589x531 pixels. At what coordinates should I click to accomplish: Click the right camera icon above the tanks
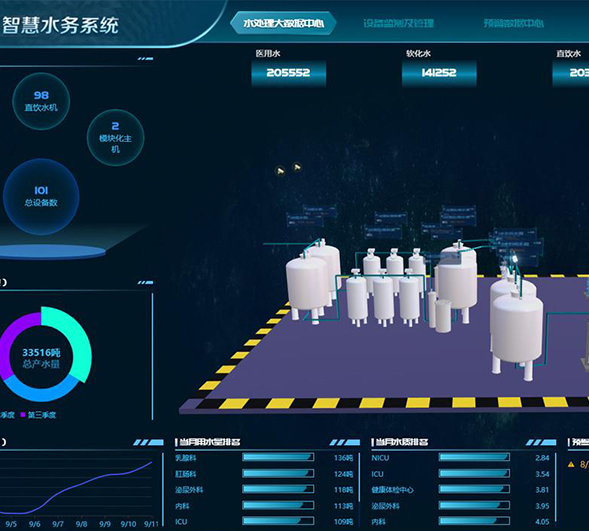click(297, 167)
